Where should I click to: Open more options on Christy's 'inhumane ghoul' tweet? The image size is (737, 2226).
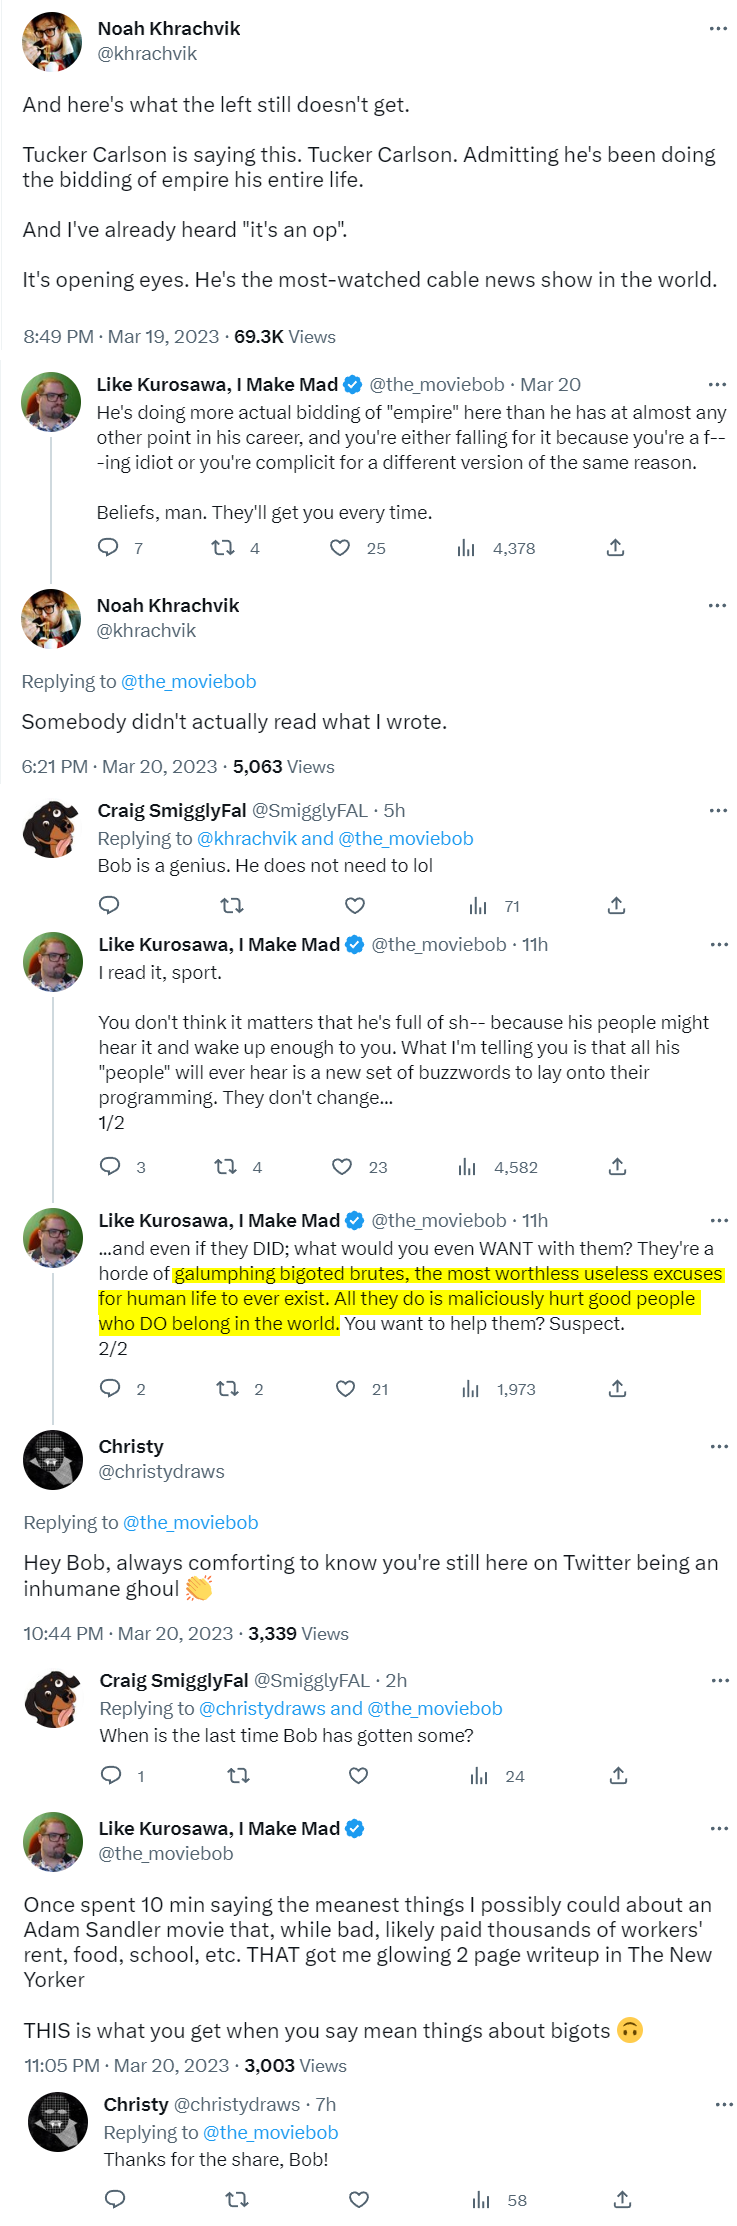pos(719,1447)
